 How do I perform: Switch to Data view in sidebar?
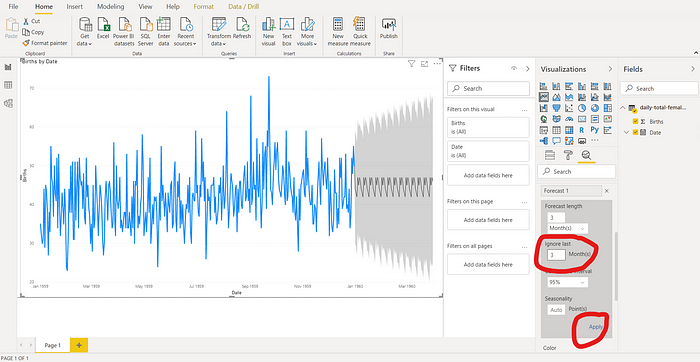pyautogui.click(x=8, y=85)
